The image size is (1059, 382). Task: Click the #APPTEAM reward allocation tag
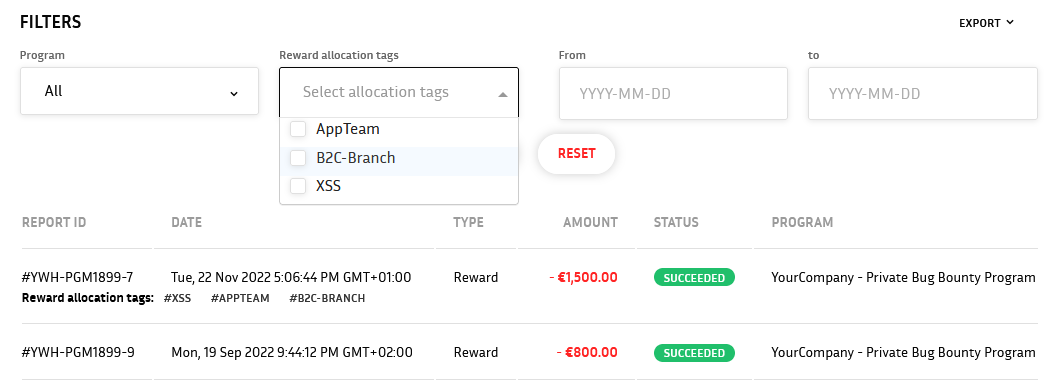click(240, 298)
